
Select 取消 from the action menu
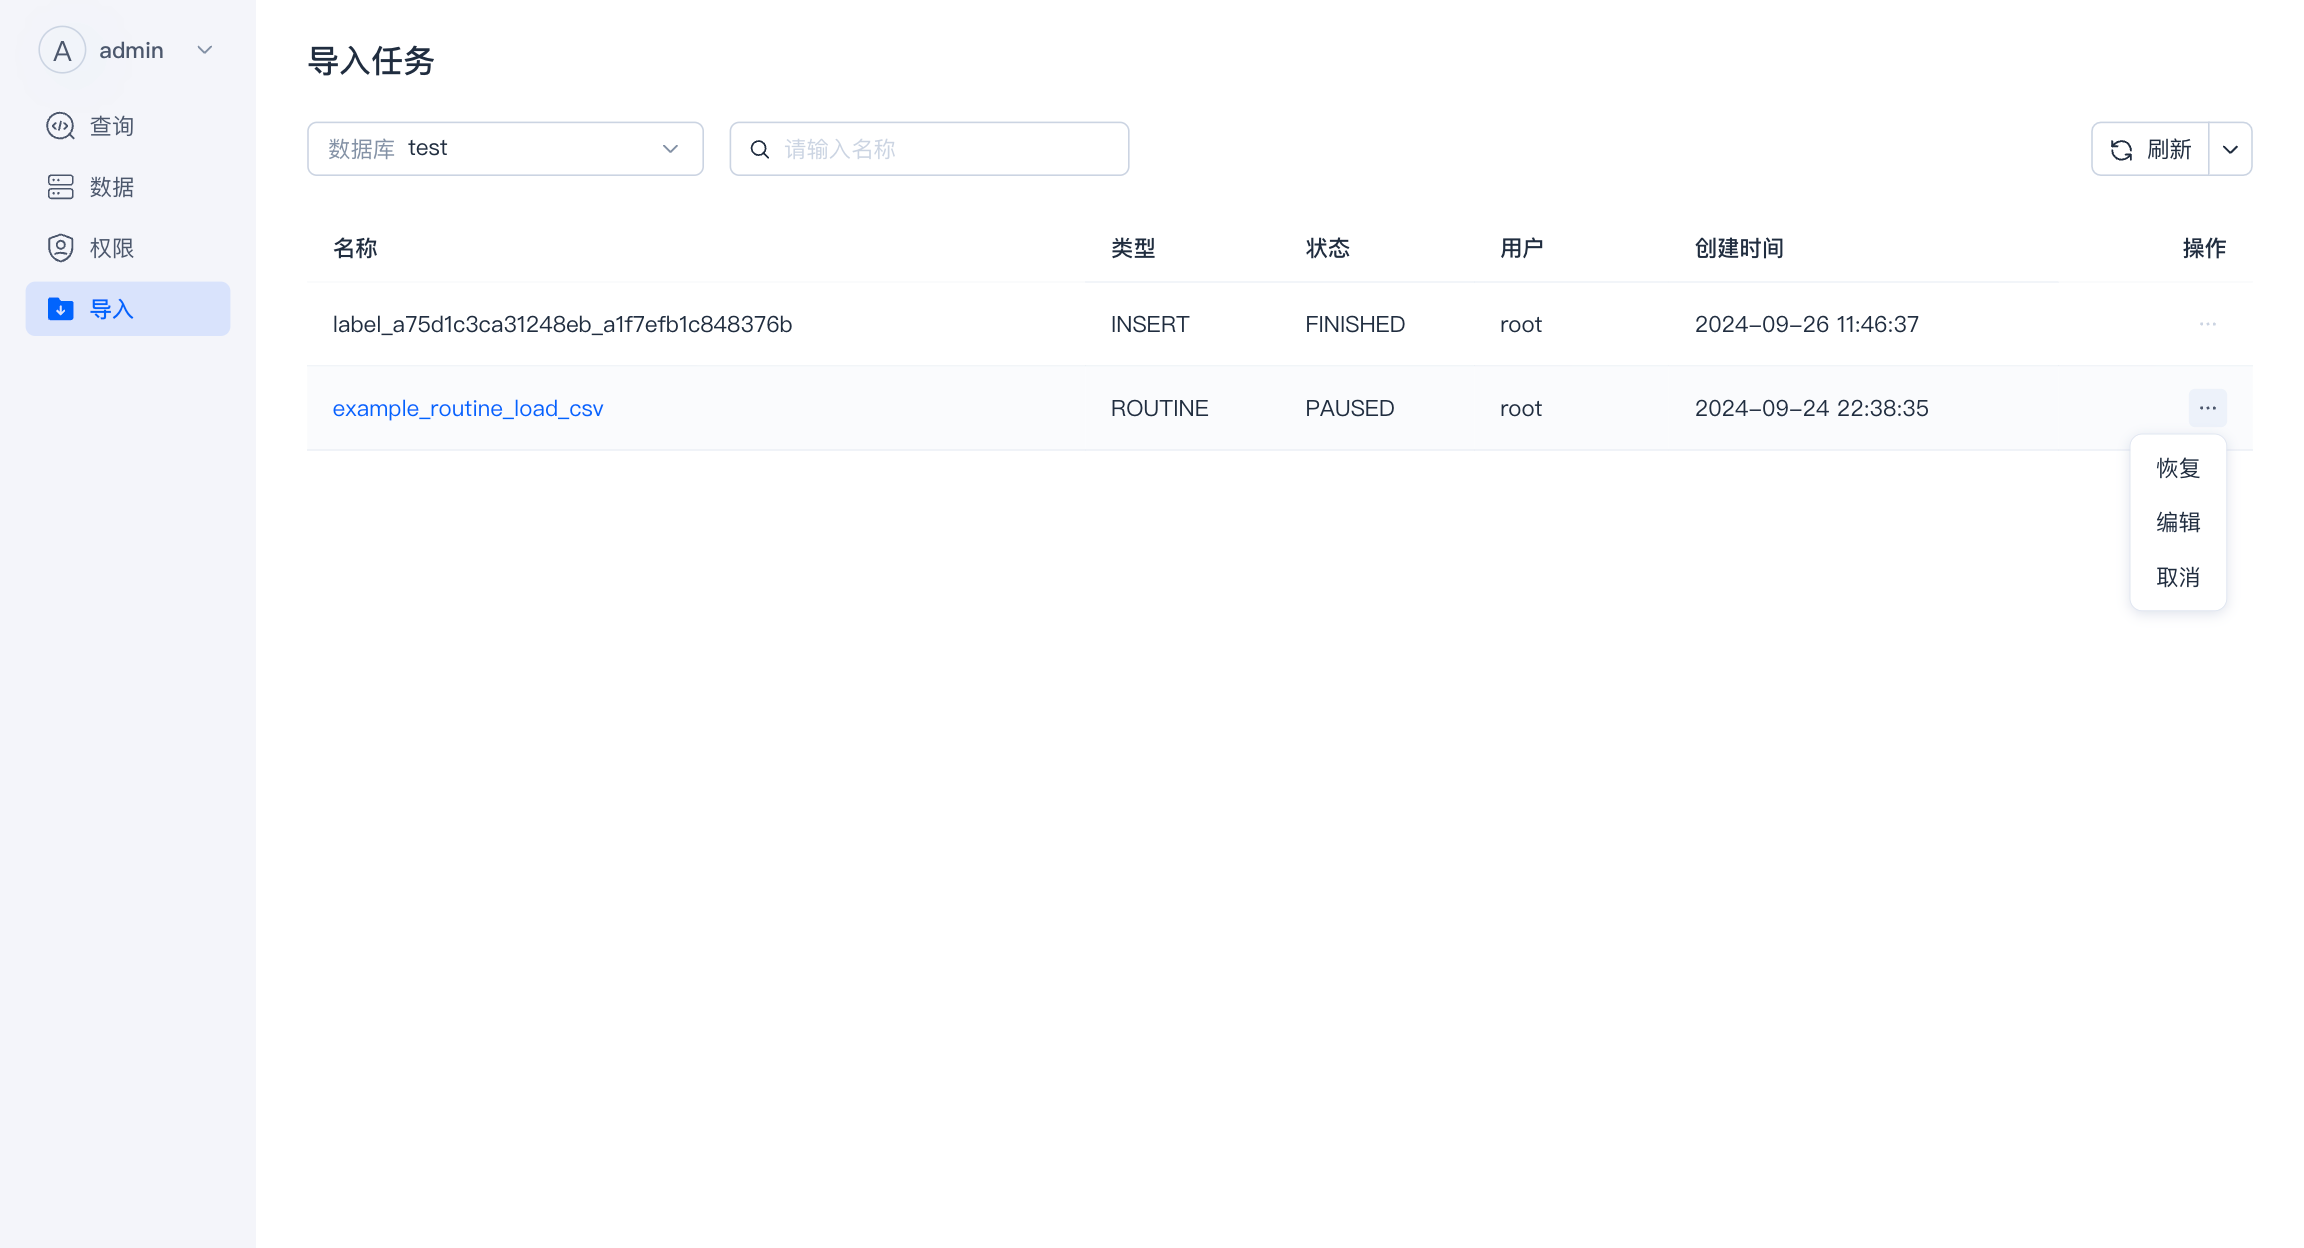click(2178, 577)
